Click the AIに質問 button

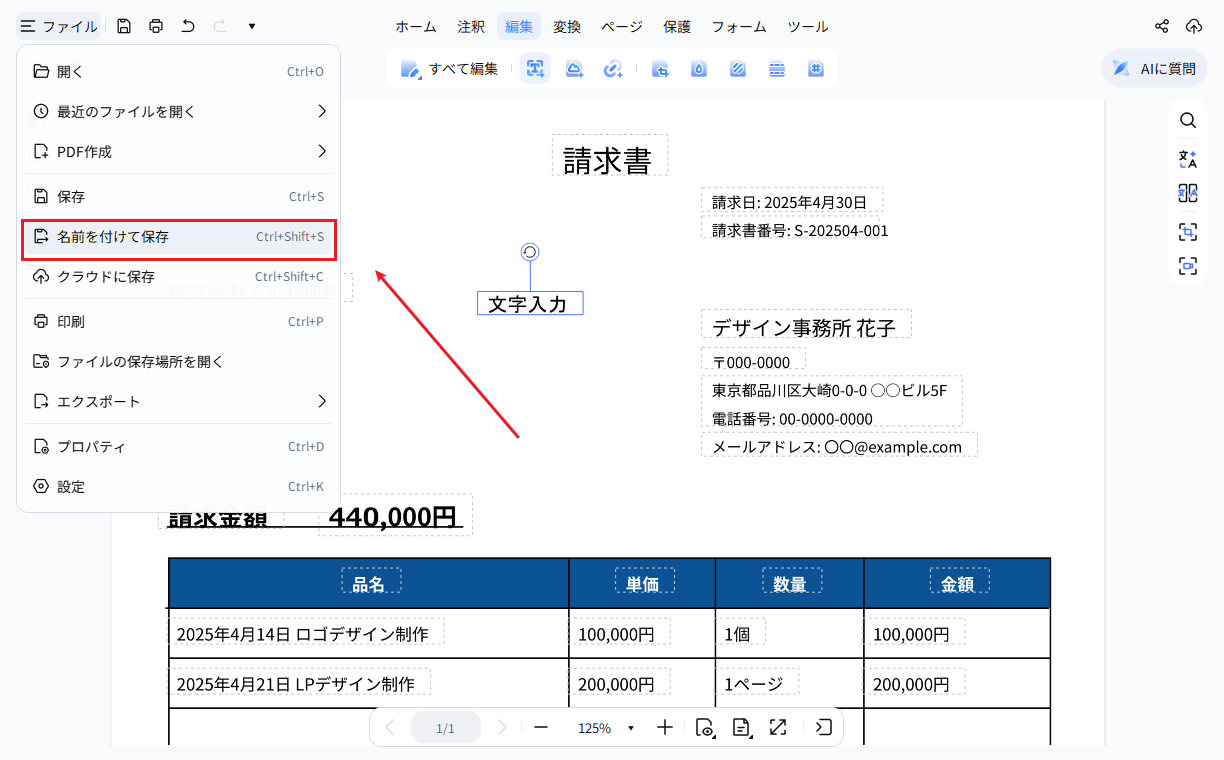[x=1154, y=69]
